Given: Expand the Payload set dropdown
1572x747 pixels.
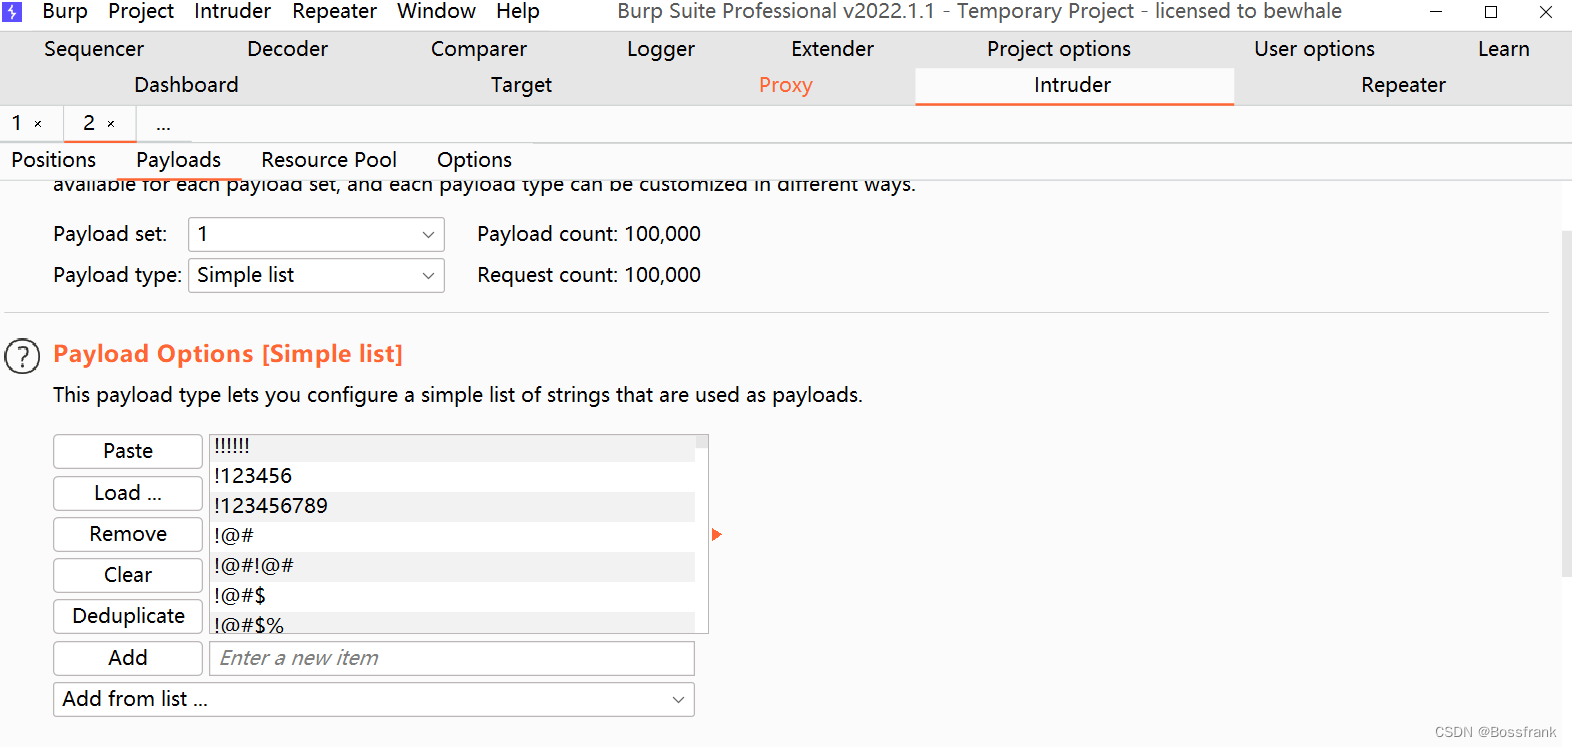Looking at the screenshot, I should pyautogui.click(x=316, y=235).
